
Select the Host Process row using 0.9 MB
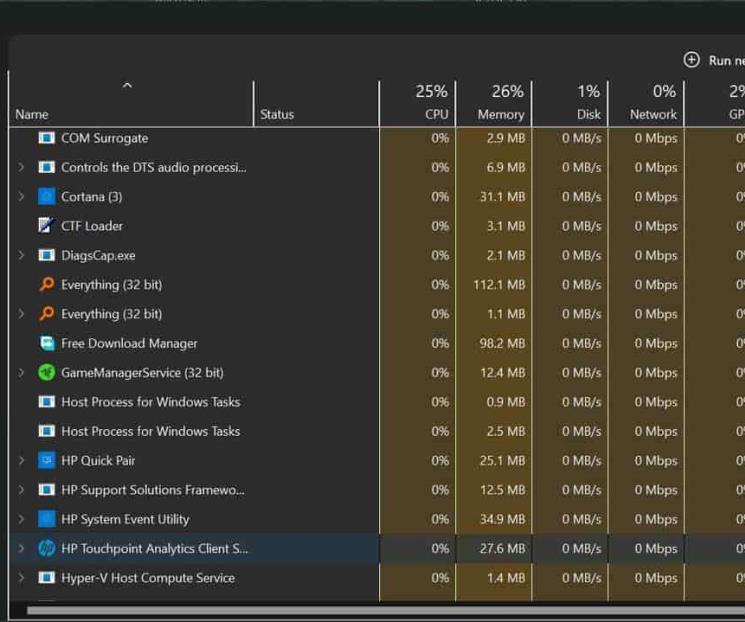[x=150, y=402]
